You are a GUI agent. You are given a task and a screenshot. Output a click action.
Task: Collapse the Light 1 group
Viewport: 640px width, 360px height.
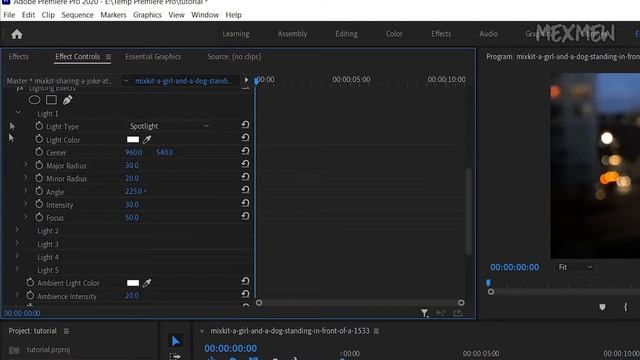click(18, 113)
